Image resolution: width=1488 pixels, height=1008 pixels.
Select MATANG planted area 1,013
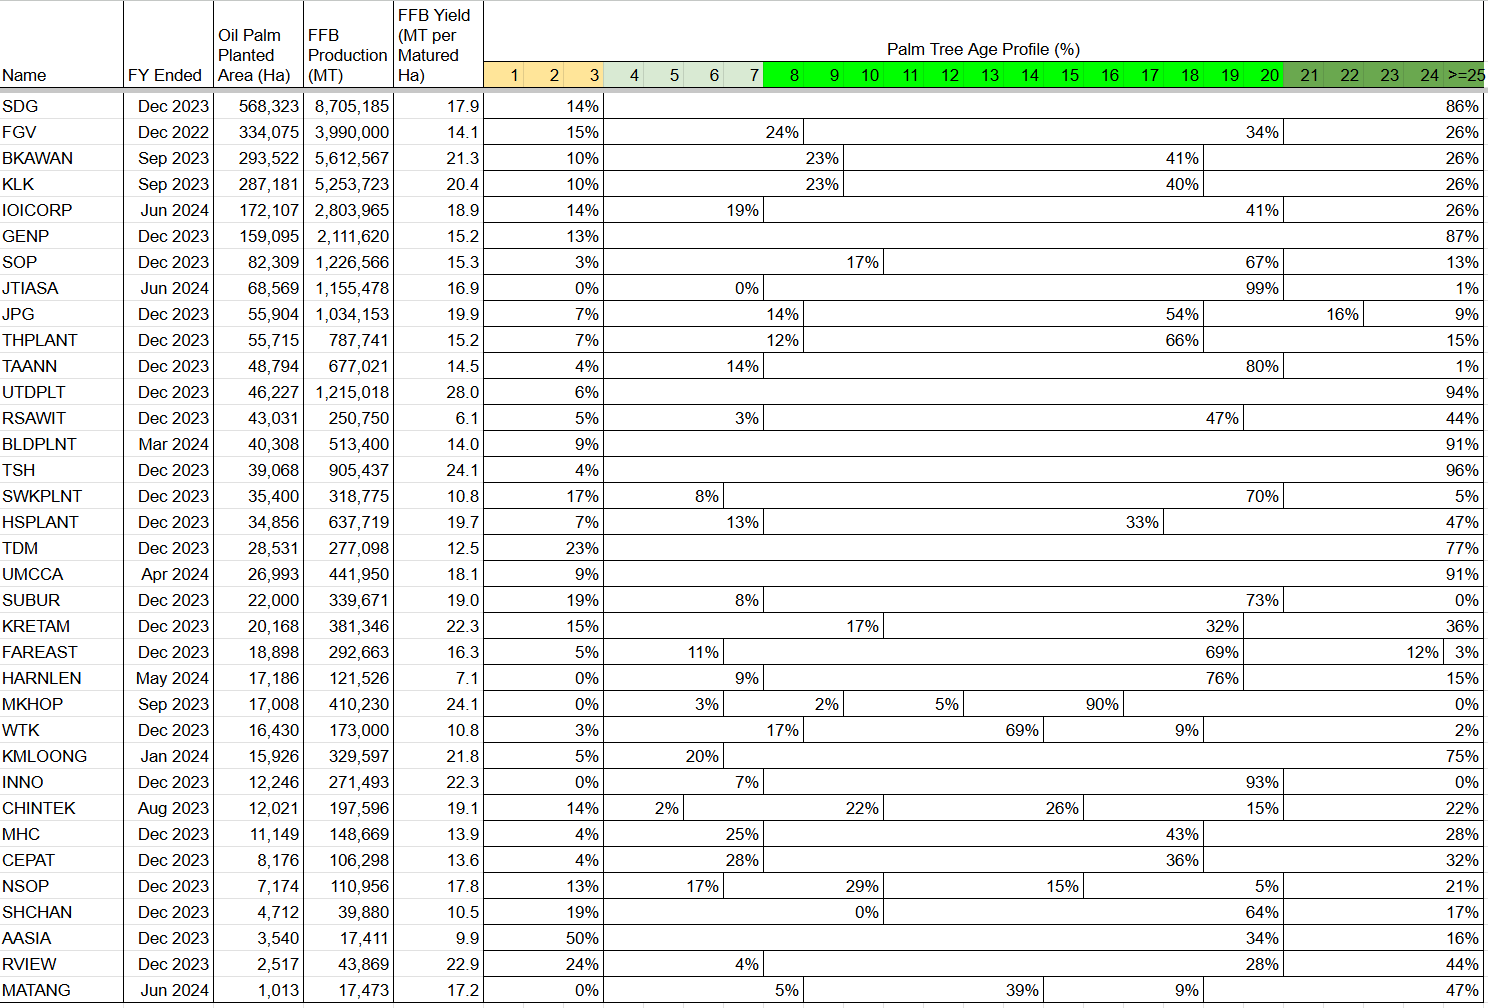[258, 990]
